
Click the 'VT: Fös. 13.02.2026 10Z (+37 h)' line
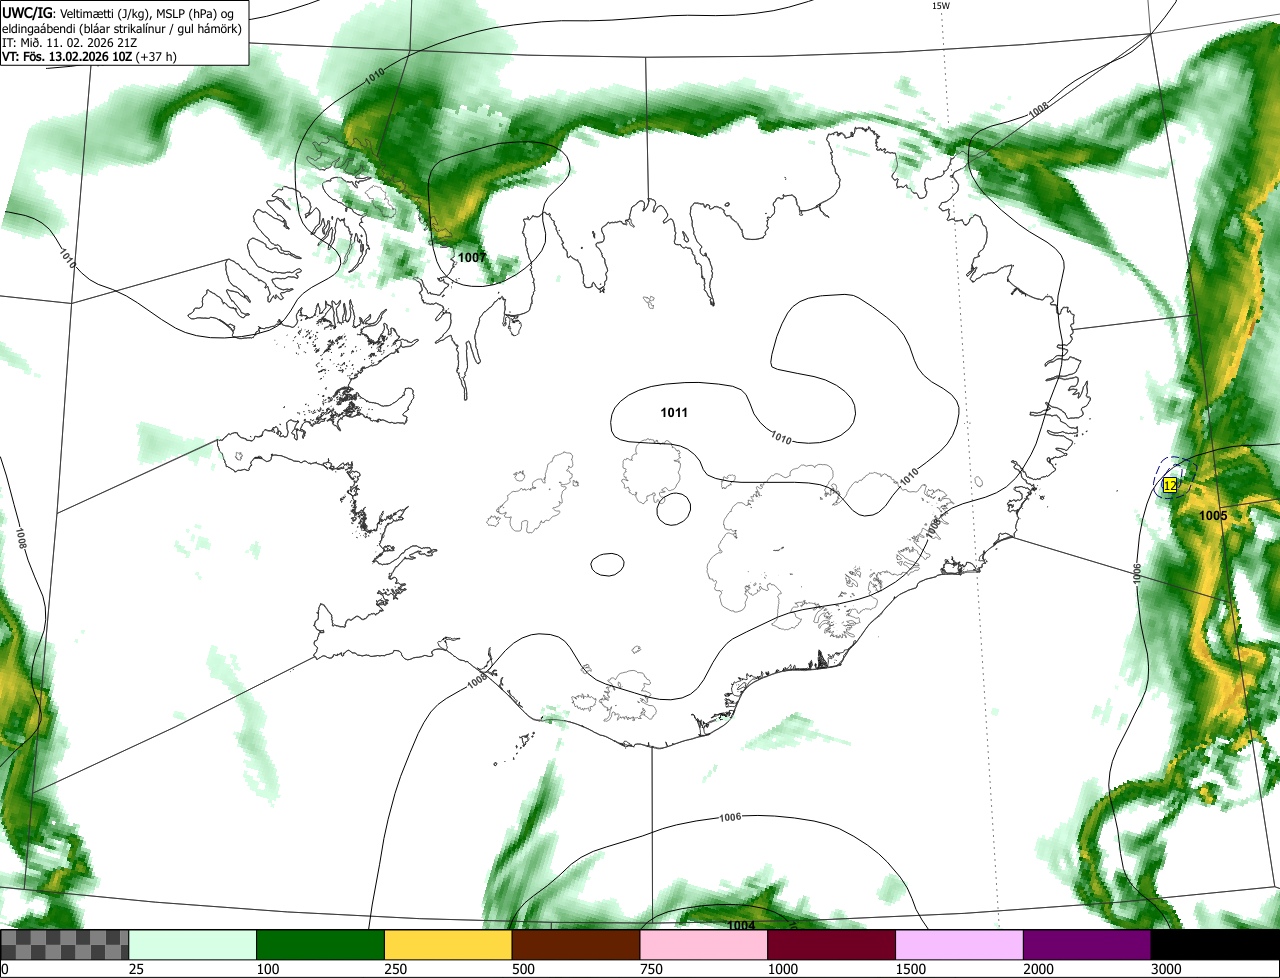89,57
